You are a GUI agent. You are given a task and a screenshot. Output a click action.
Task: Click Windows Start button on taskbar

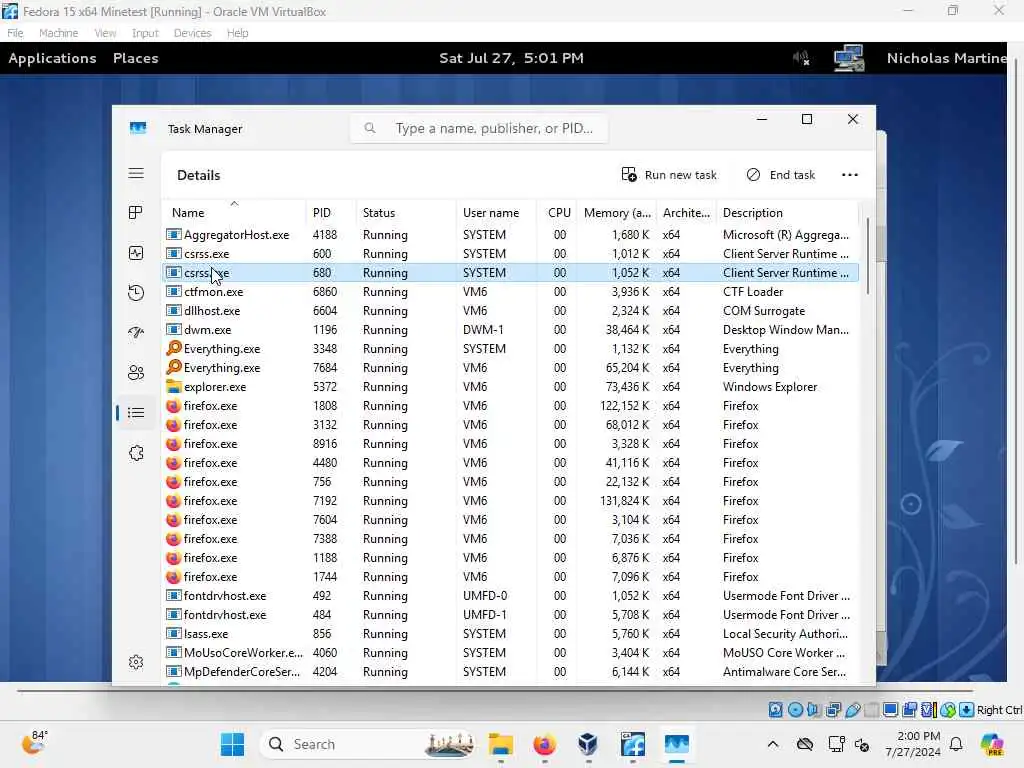(x=232, y=744)
